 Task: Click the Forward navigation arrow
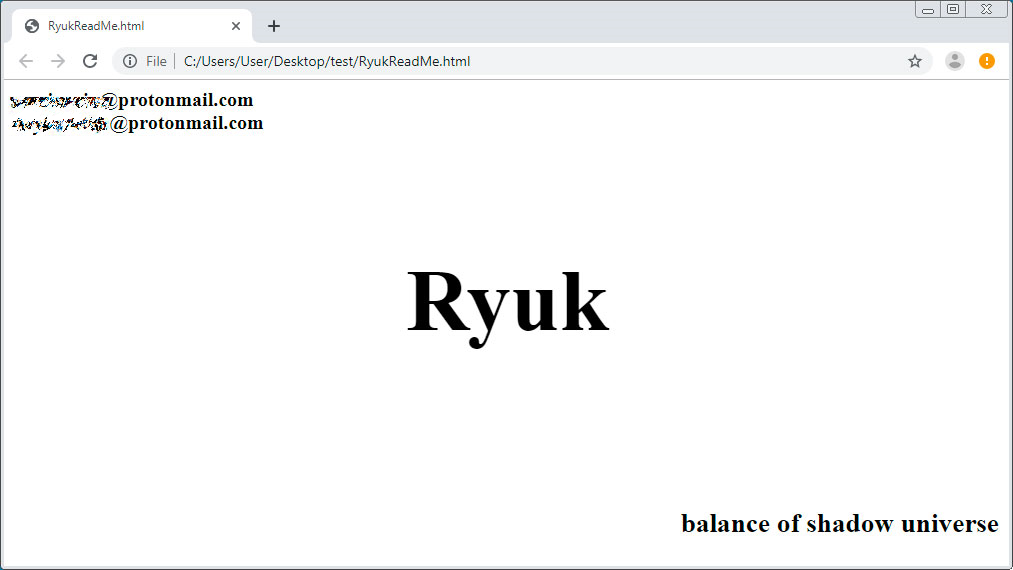tap(58, 61)
